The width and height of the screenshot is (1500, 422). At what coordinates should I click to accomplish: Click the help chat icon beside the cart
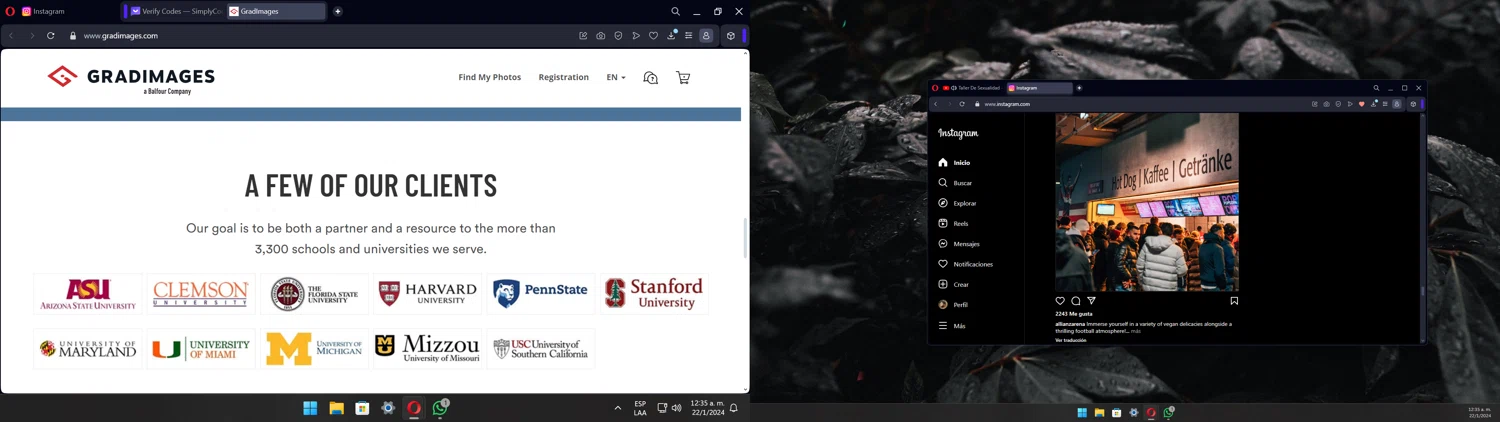(x=651, y=78)
